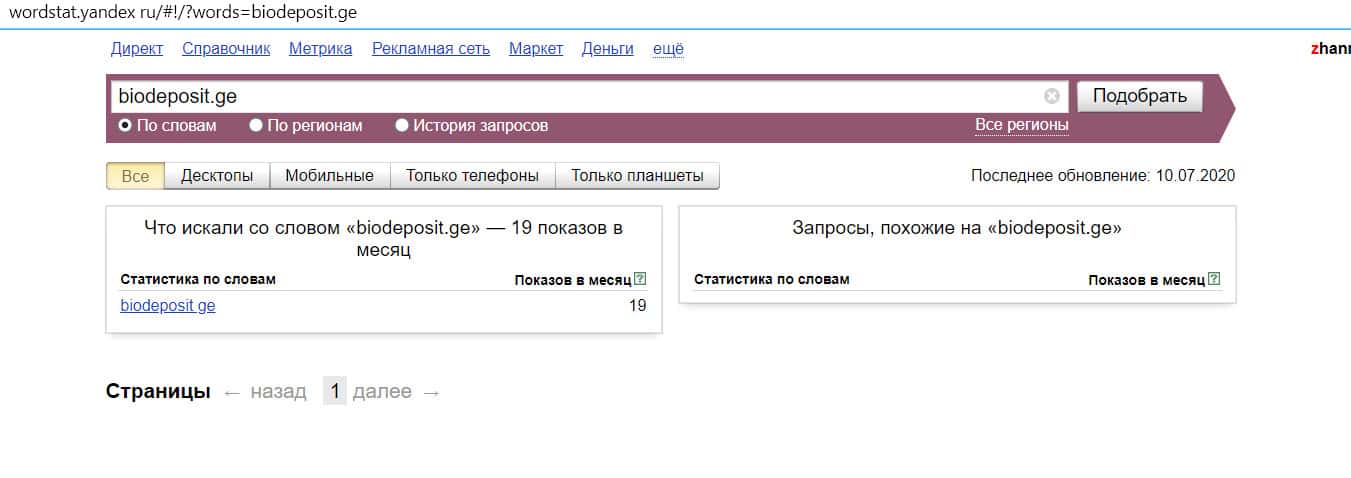Open the 'Все регионы' region selector
This screenshot has height=478, width=1351.
pos(1021,125)
